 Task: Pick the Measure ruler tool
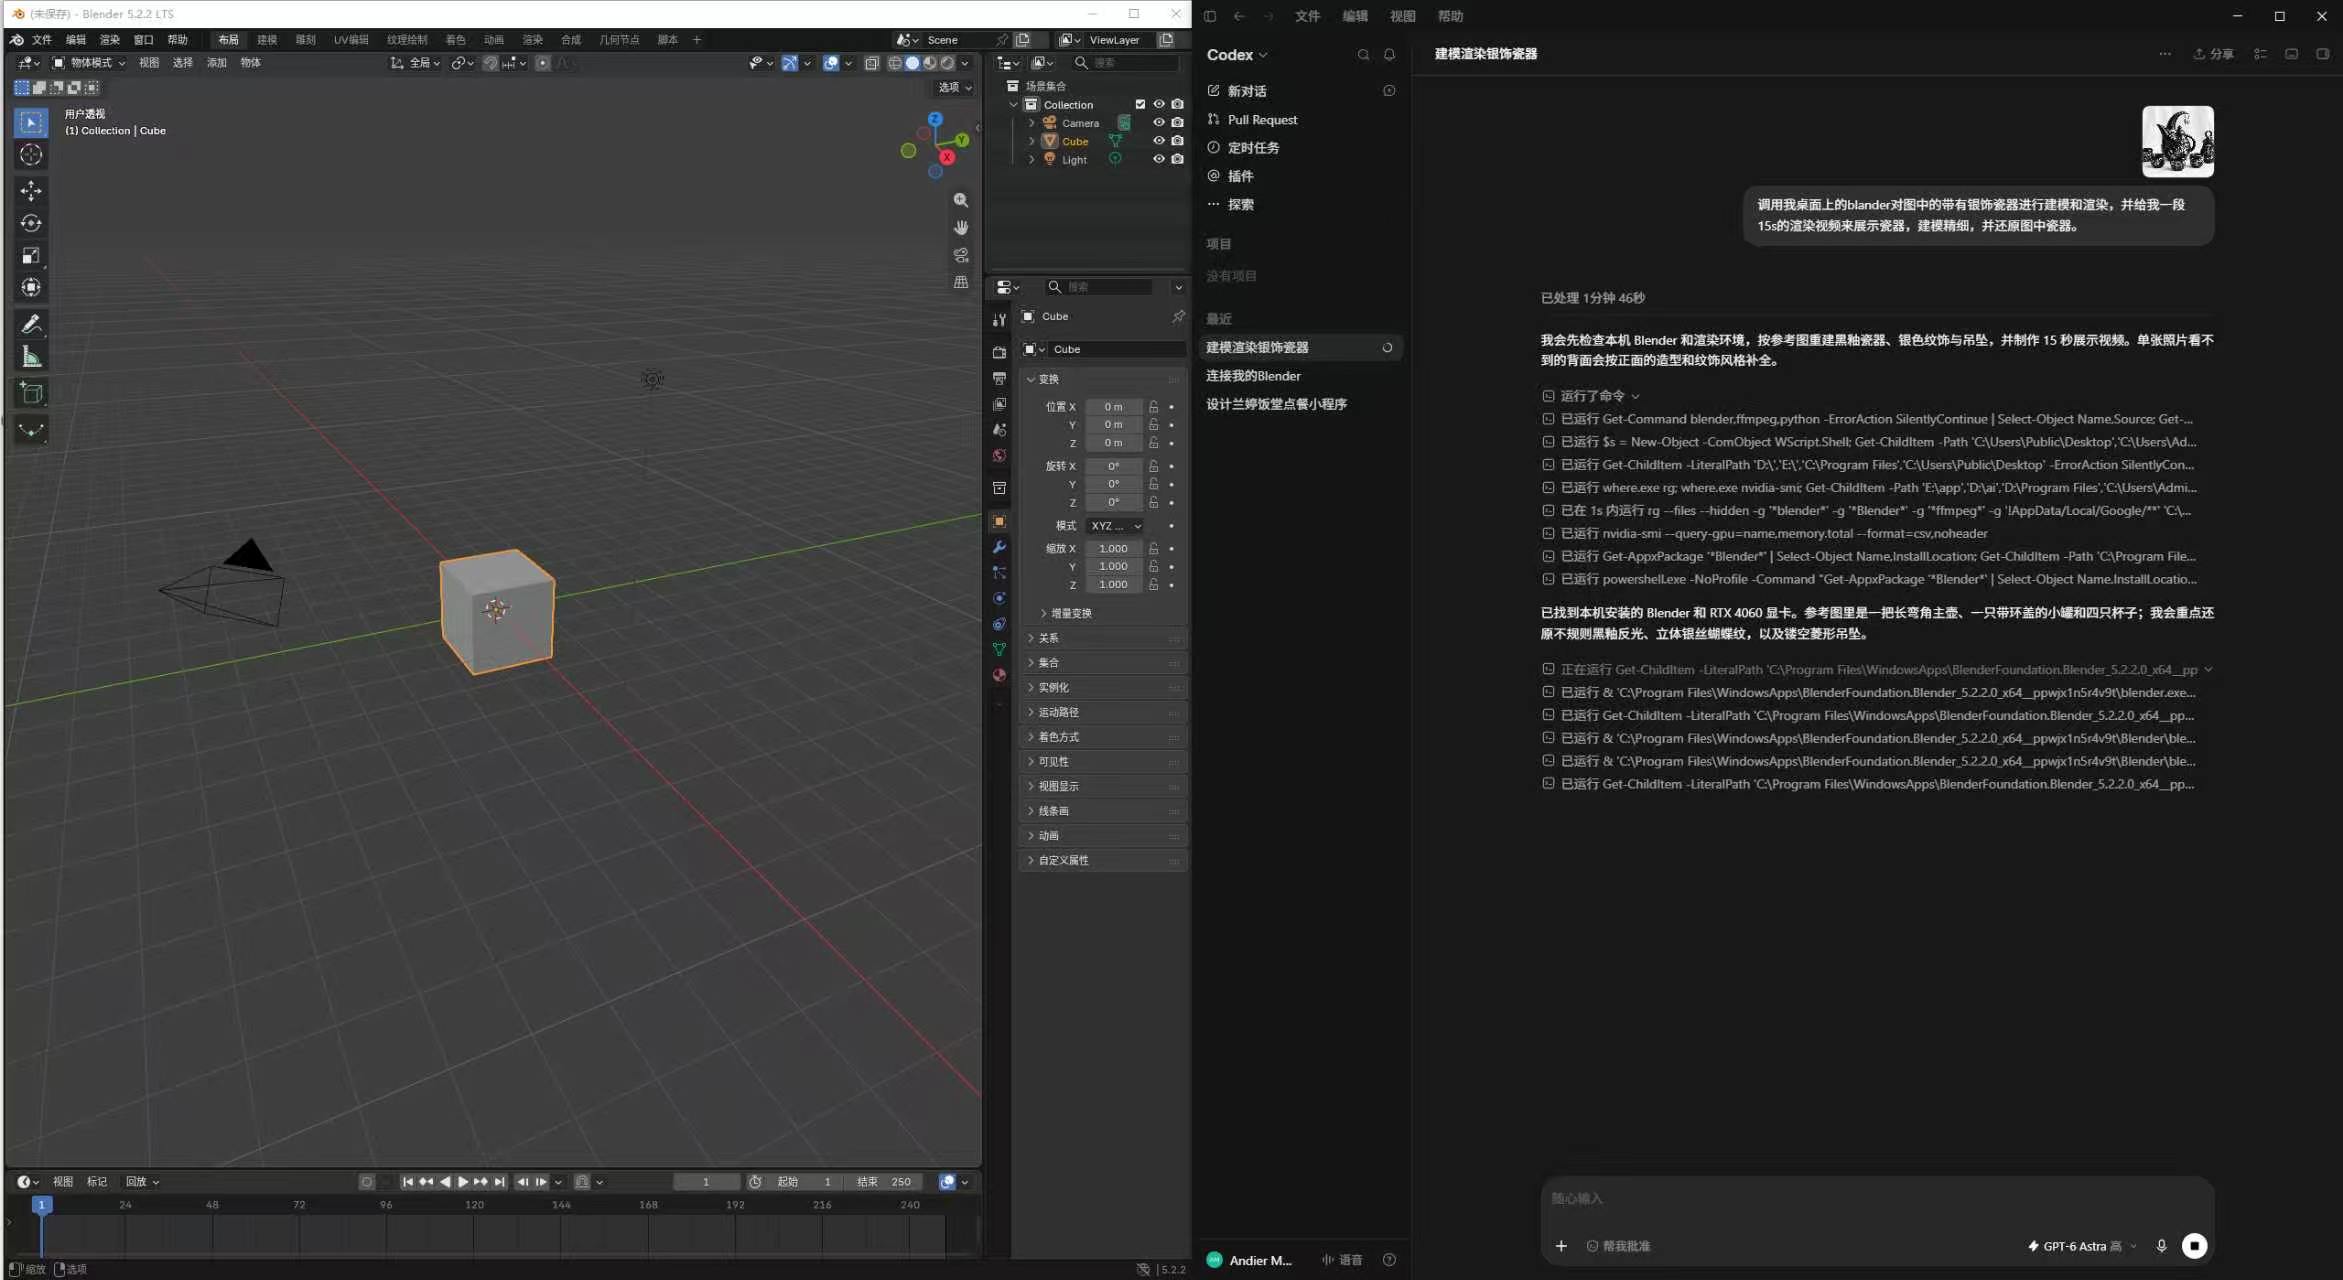coord(31,357)
